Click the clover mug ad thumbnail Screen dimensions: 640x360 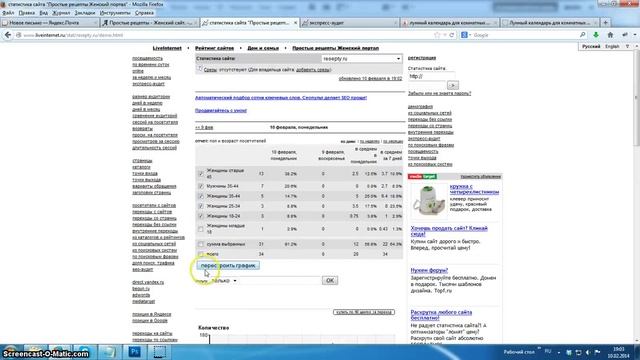(429, 200)
